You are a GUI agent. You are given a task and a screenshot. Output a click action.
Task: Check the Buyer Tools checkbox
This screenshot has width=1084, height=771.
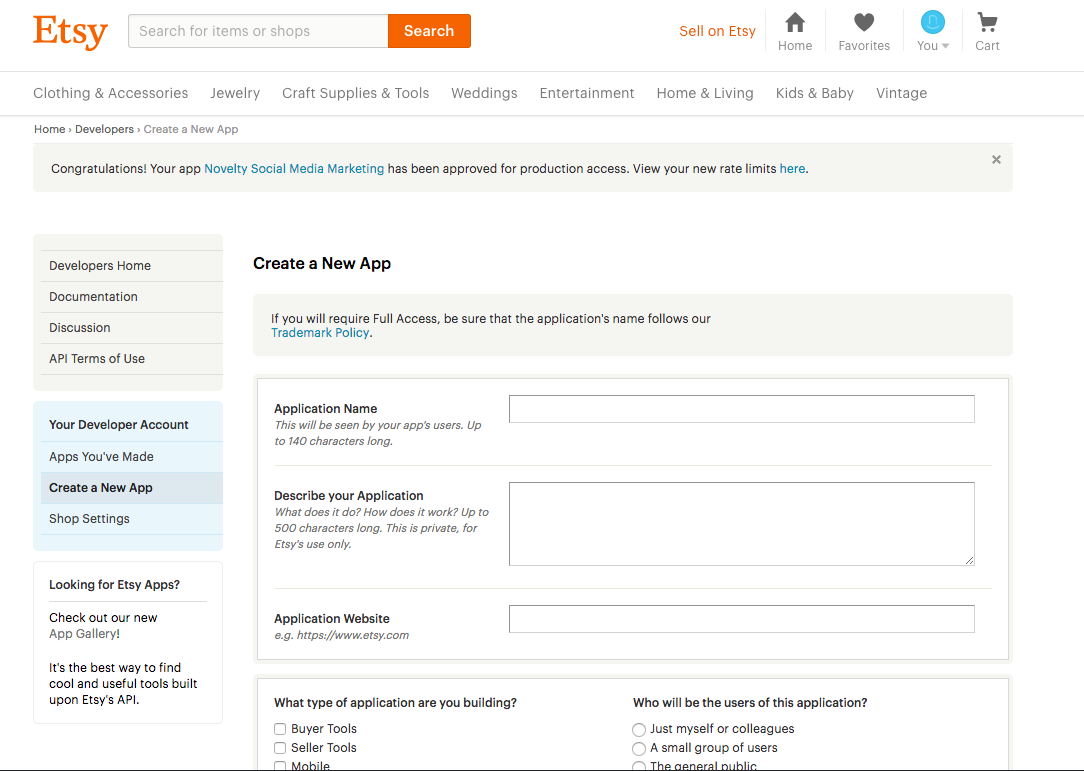280,729
